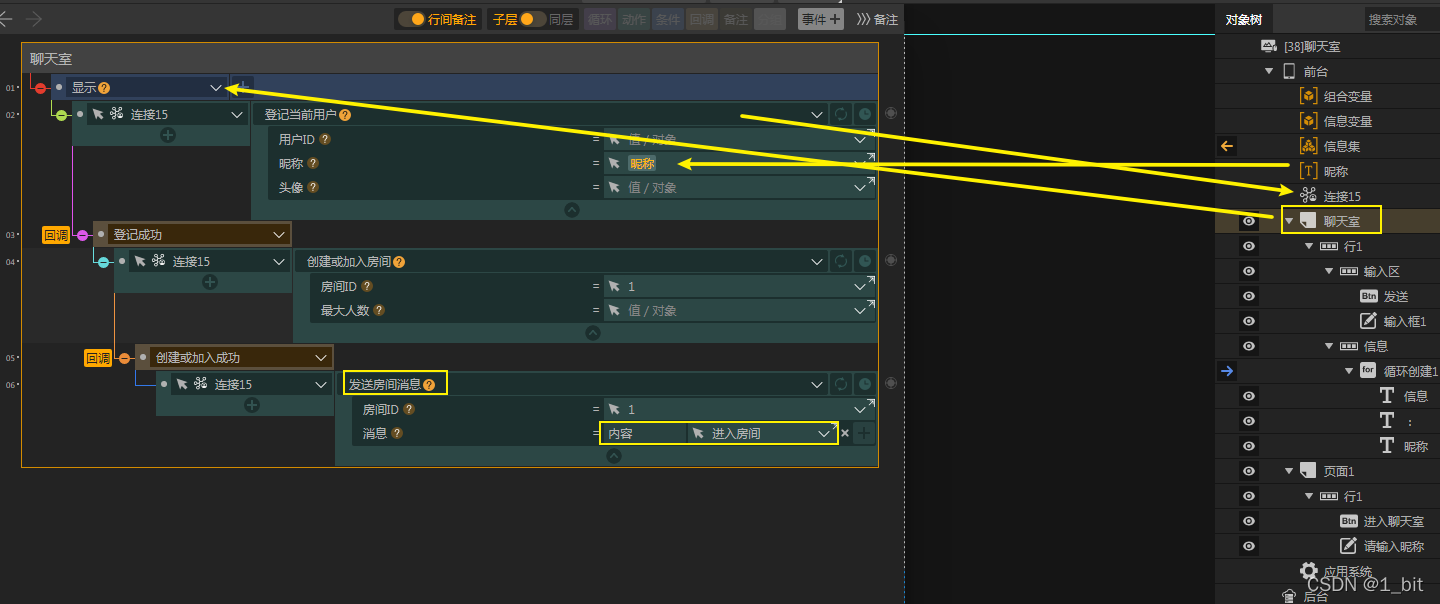Screen dimensions: 1440x604
Task: Click the 条件 toolbar button
Action: pyautogui.click(x=667, y=19)
